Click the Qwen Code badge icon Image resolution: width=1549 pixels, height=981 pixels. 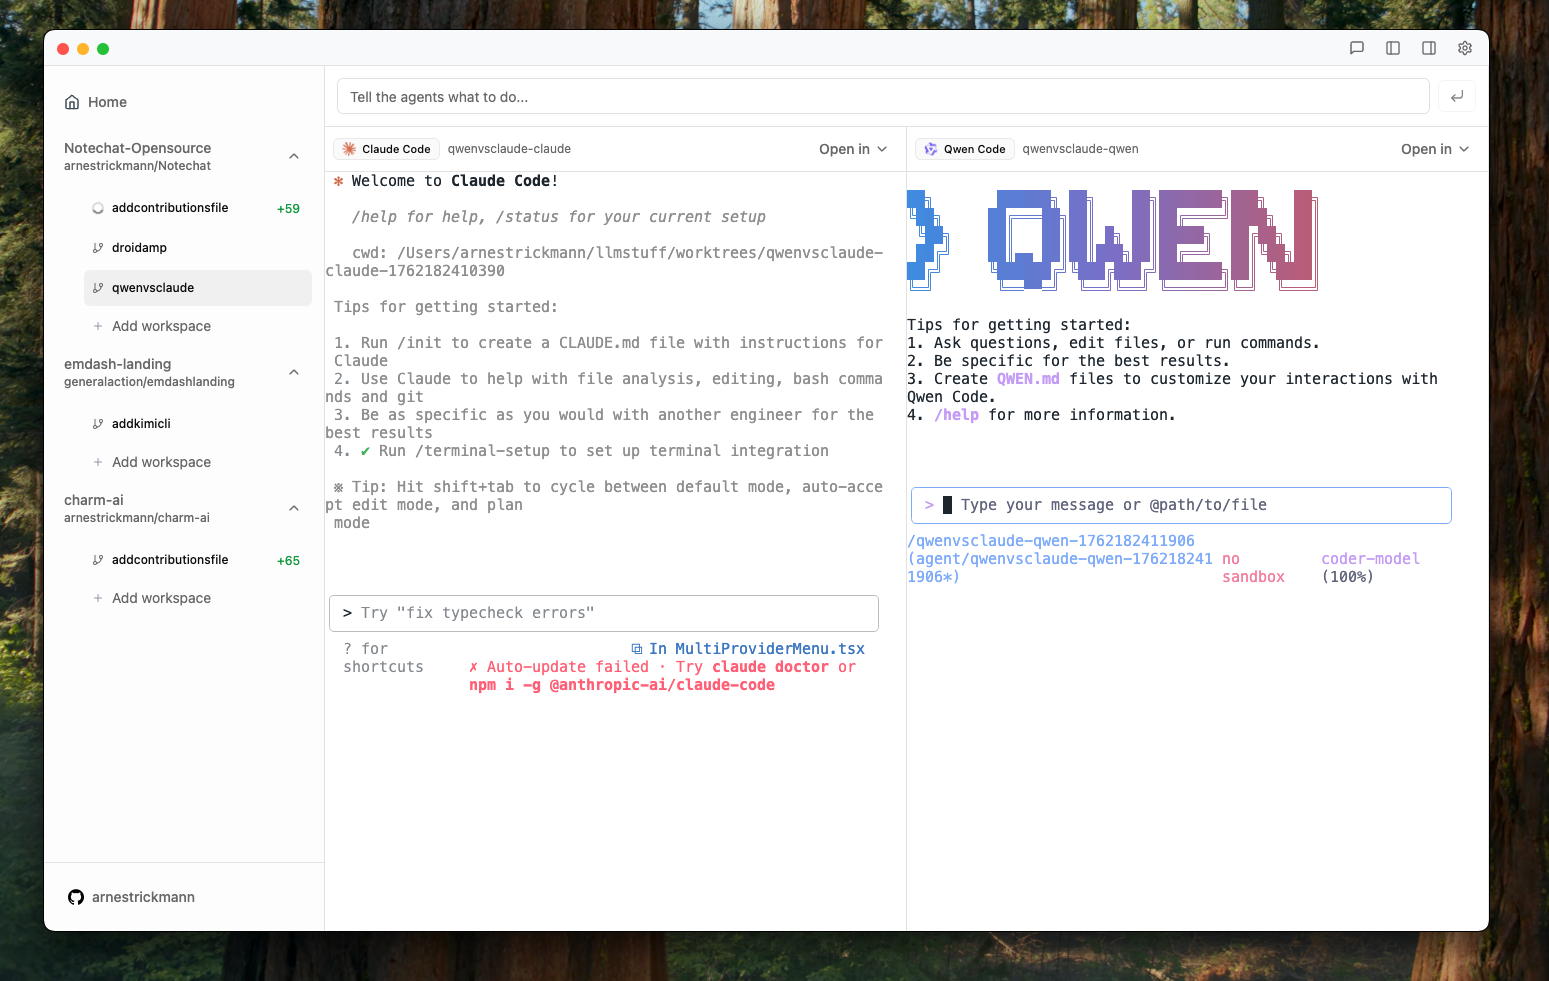930,148
